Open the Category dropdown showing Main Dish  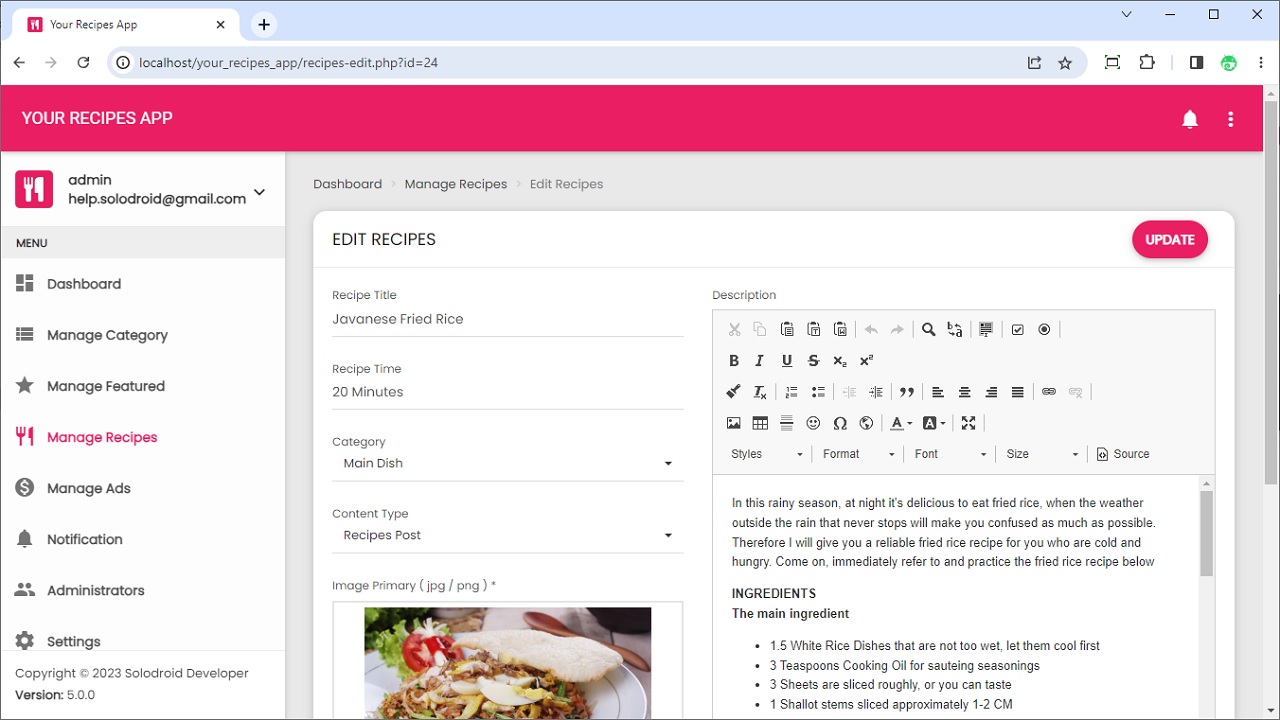tap(507, 463)
